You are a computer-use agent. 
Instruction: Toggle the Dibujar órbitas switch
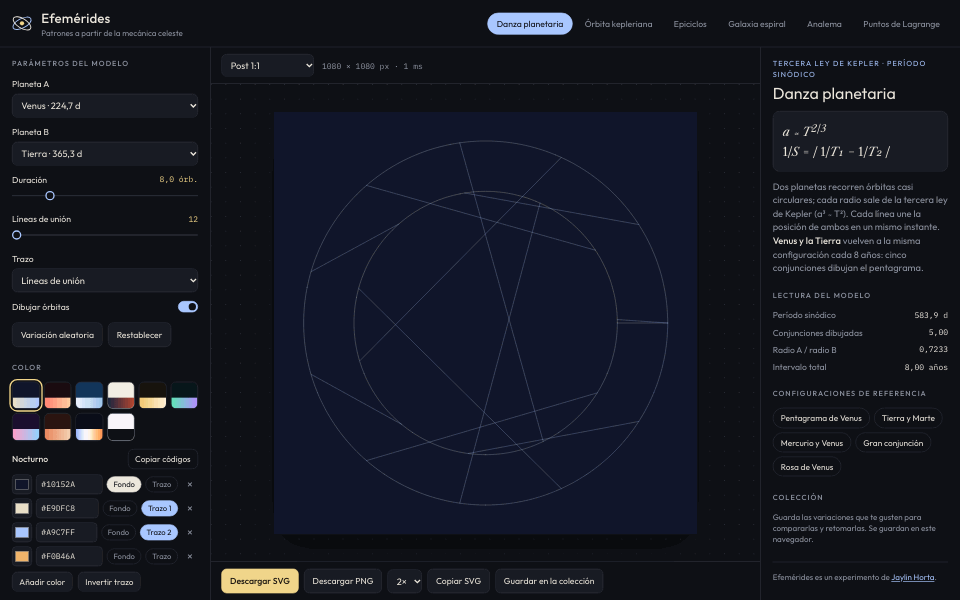pos(188,307)
